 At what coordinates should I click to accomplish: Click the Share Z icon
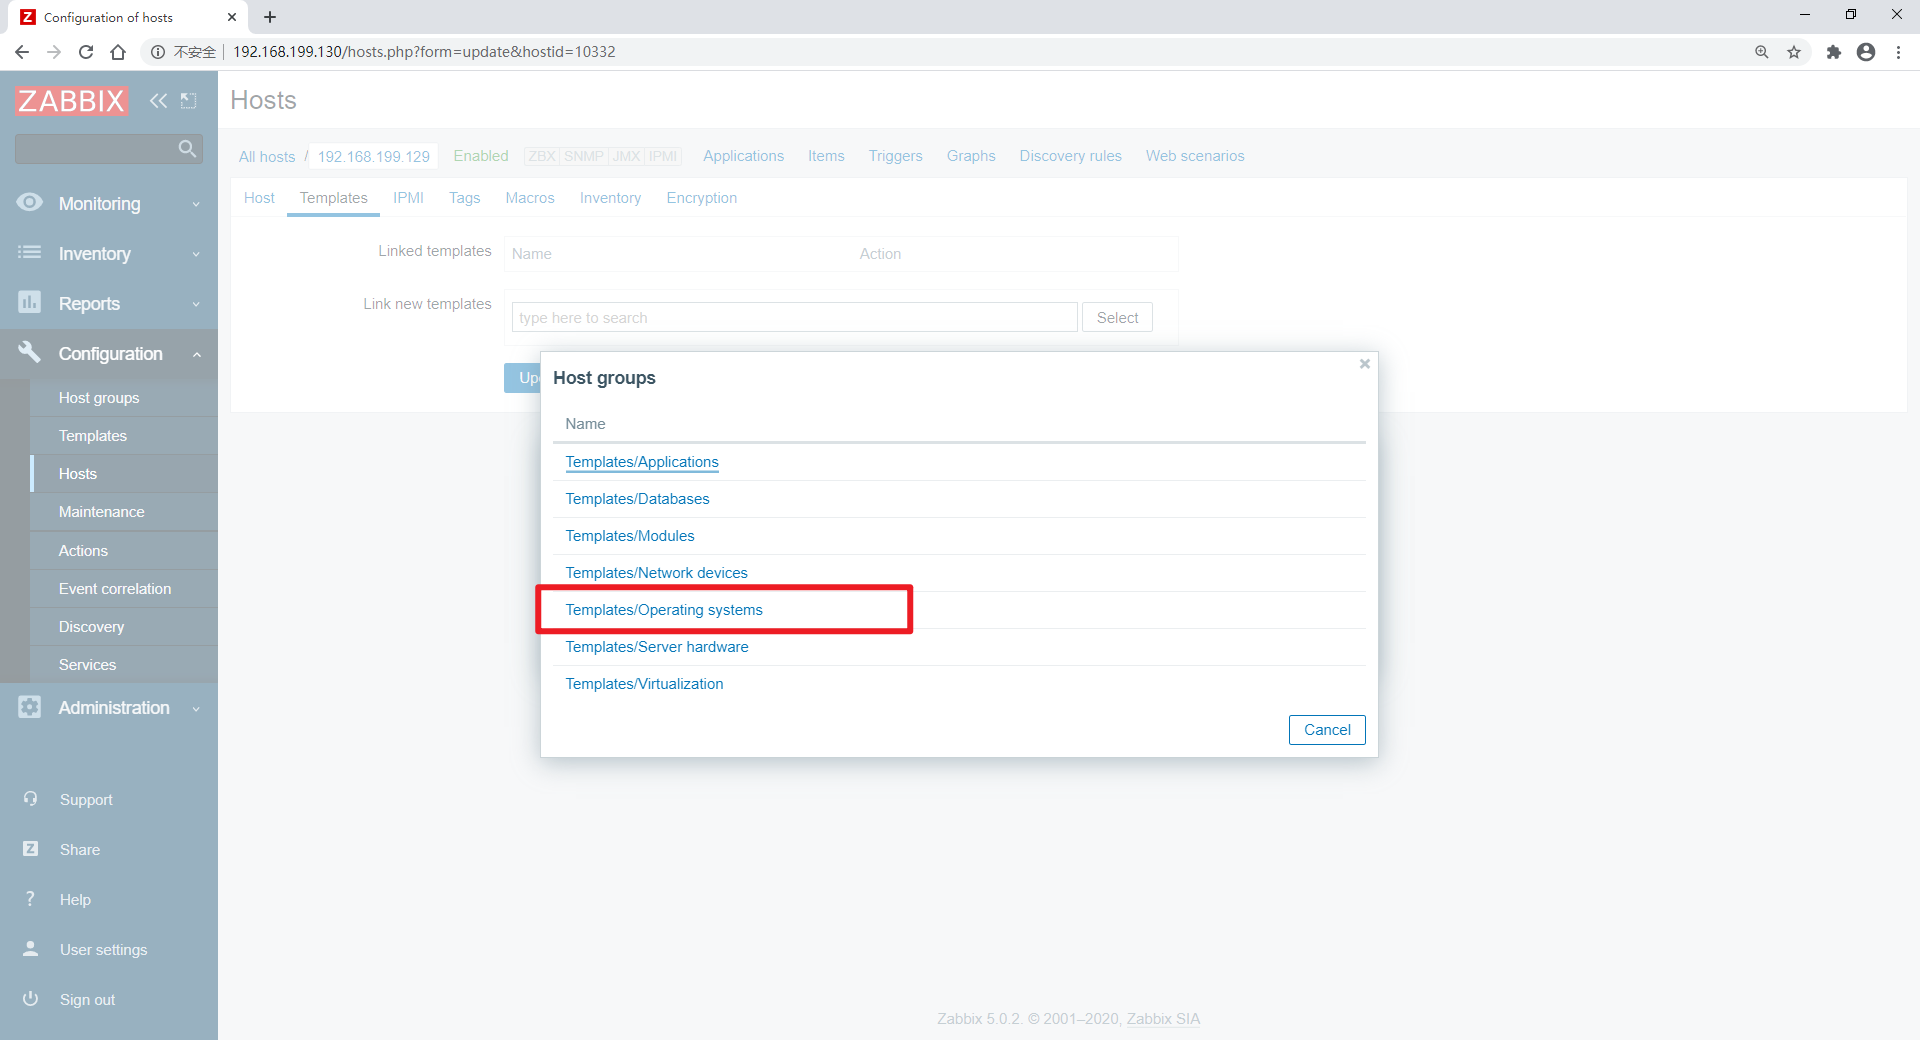[x=31, y=849]
